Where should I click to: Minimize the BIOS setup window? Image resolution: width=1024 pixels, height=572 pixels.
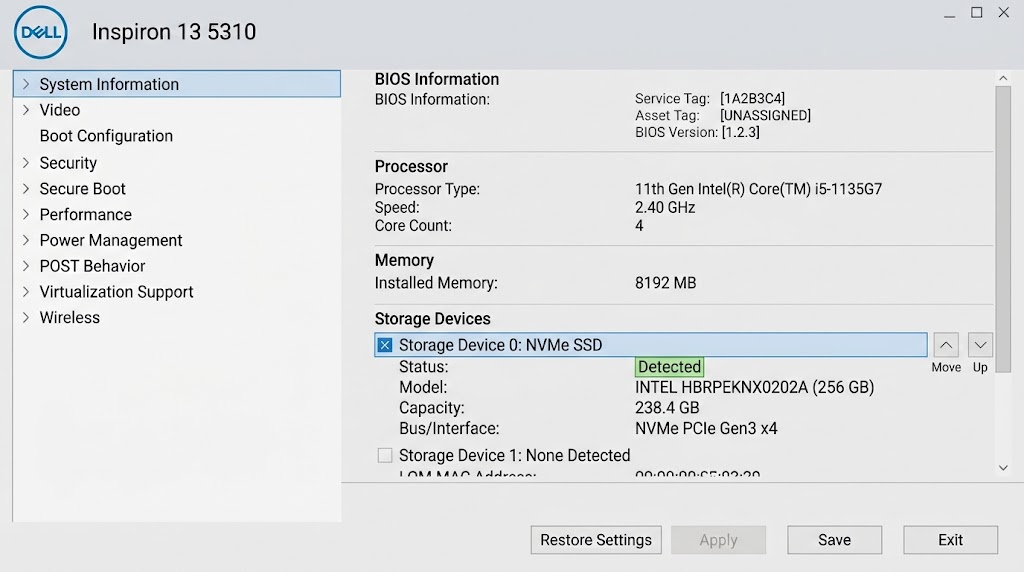click(x=950, y=14)
